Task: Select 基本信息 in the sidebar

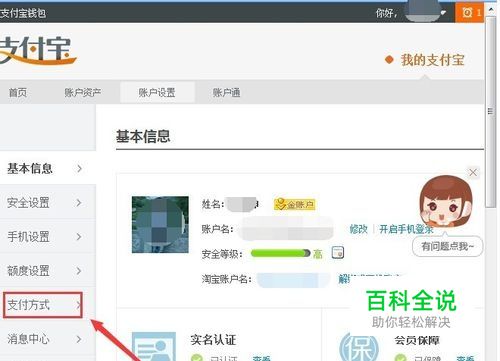Action: pyautogui.click(x=48, y=168)
